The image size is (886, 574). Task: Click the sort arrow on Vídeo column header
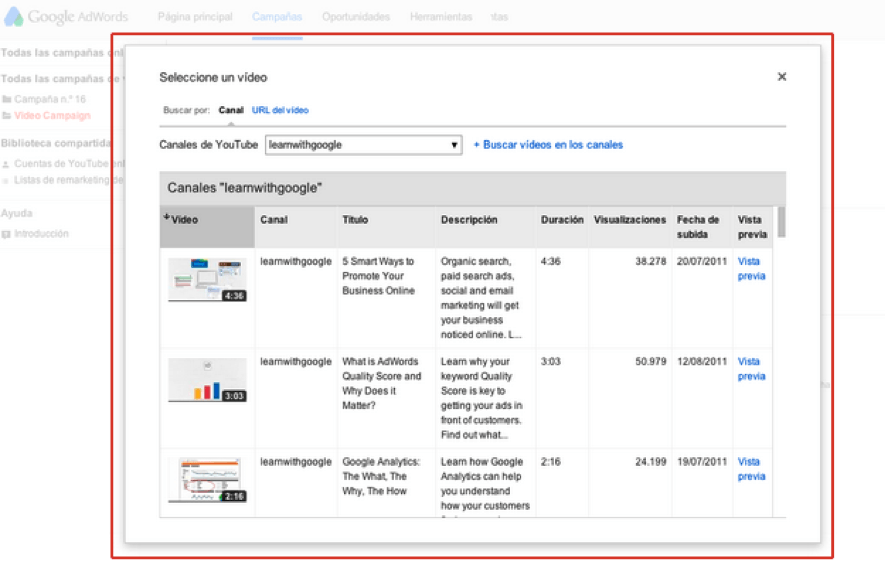point(167,217)
